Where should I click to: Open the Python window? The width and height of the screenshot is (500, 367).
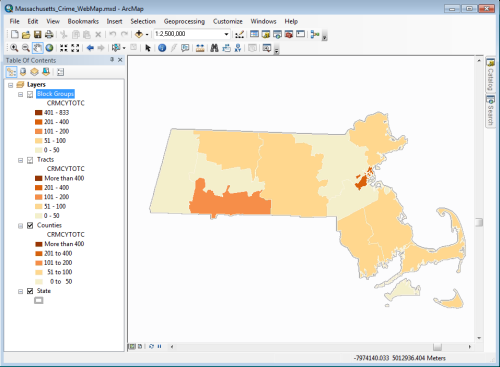(x=300, y=34)
